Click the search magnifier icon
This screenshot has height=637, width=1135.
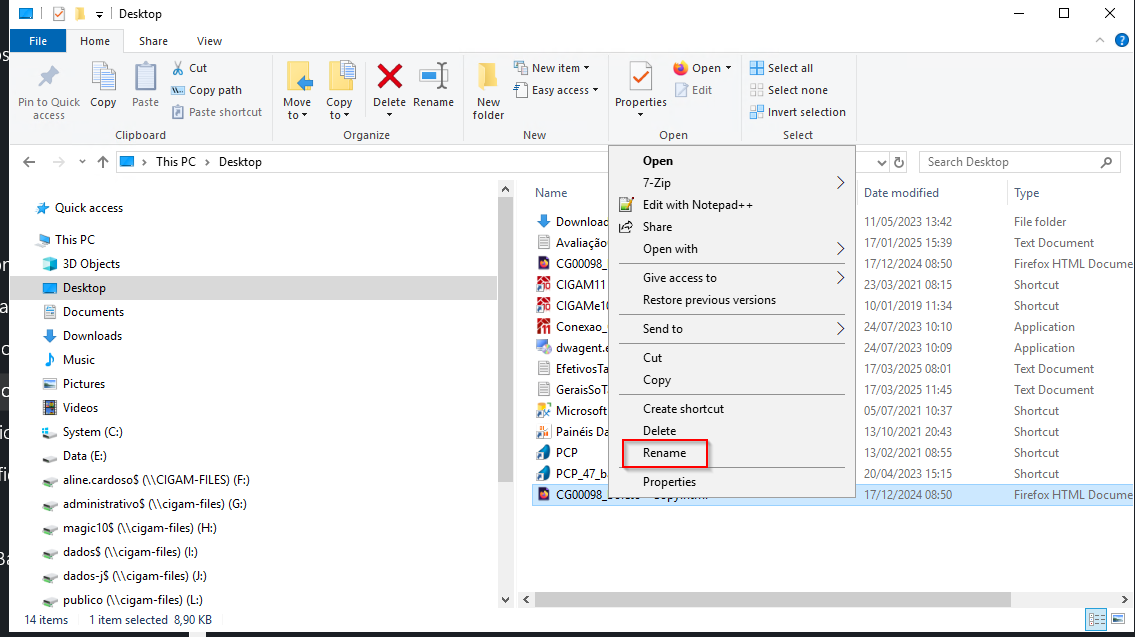[x=1106, y=162]
